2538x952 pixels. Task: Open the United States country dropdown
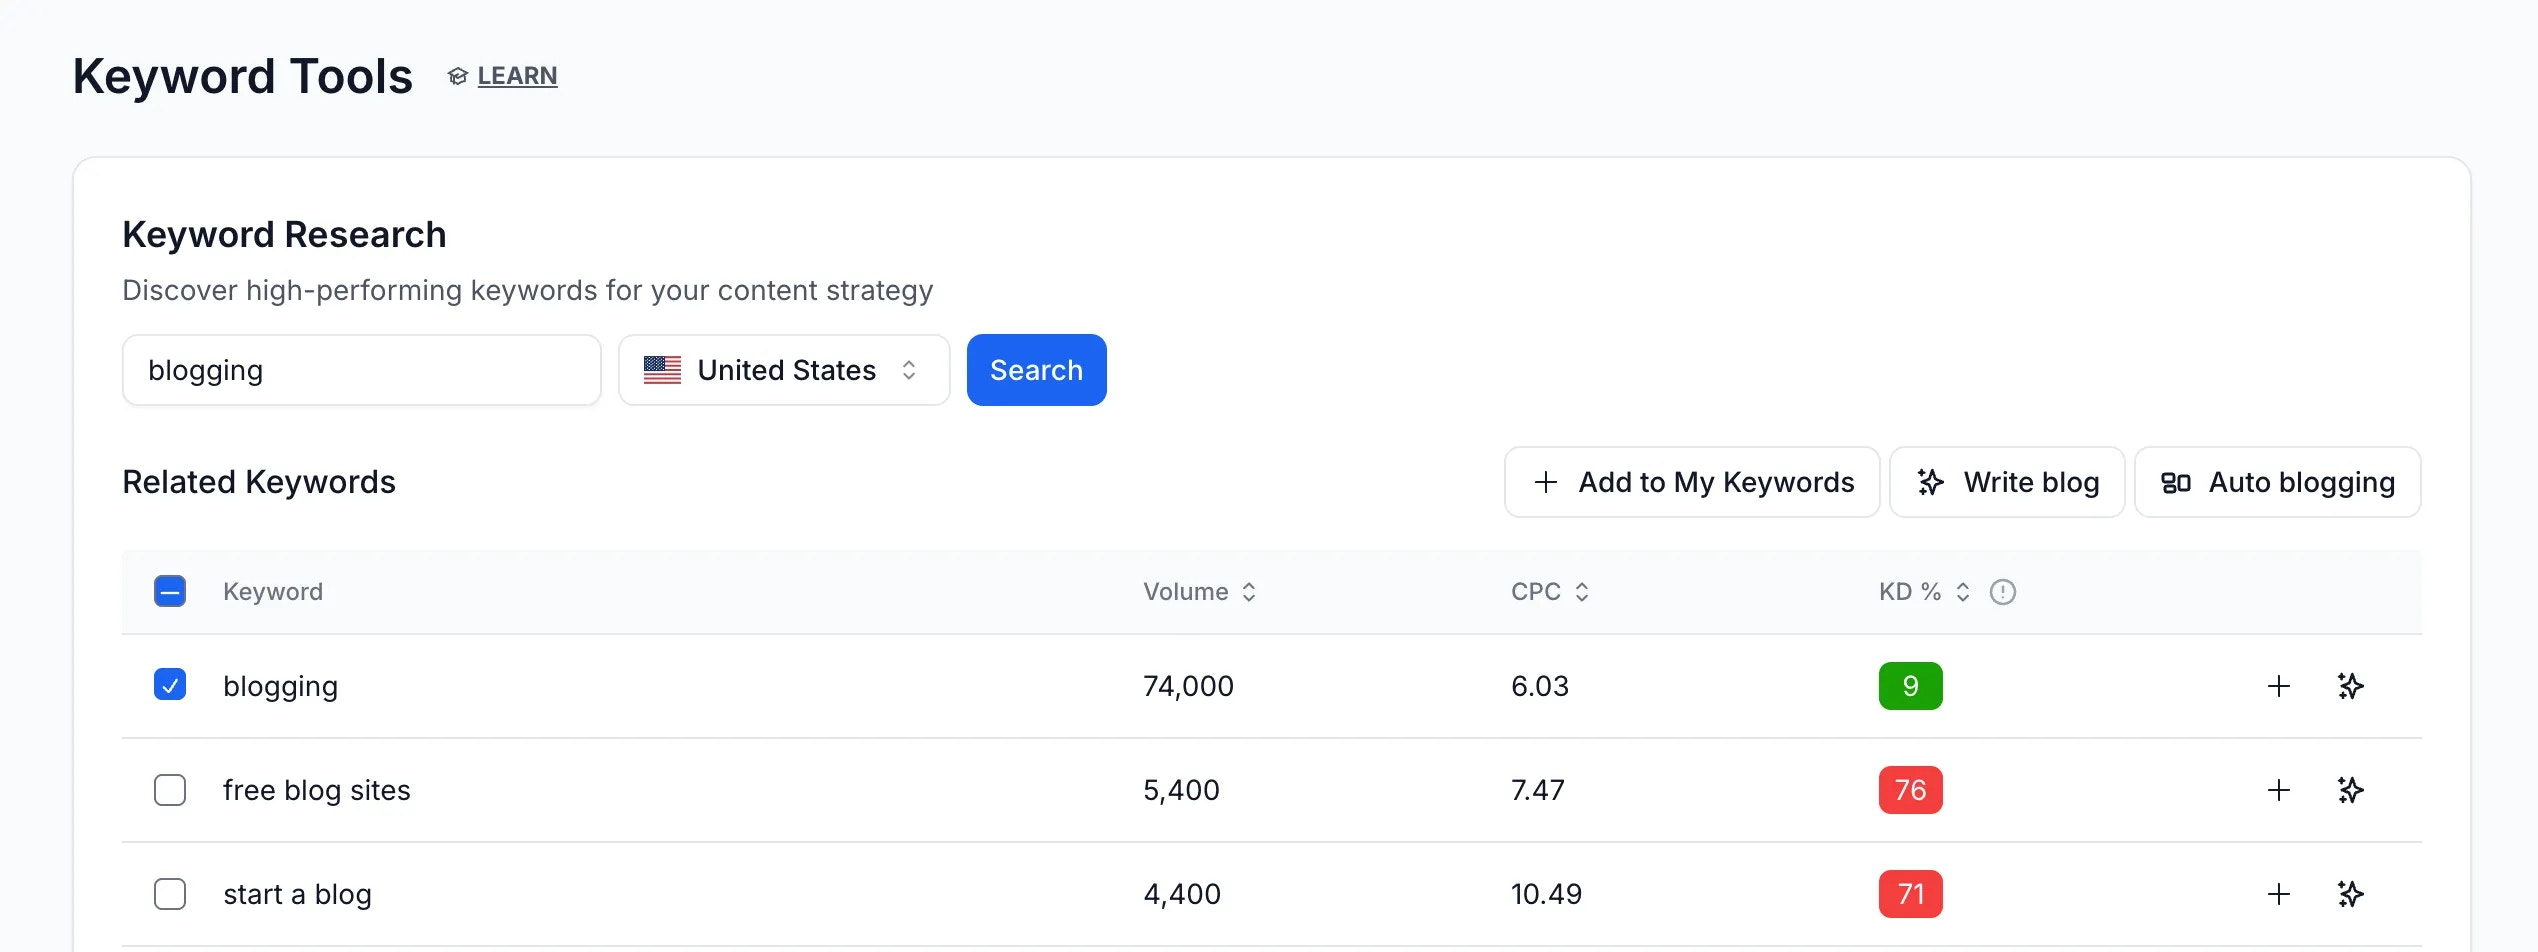click(785, 370)
